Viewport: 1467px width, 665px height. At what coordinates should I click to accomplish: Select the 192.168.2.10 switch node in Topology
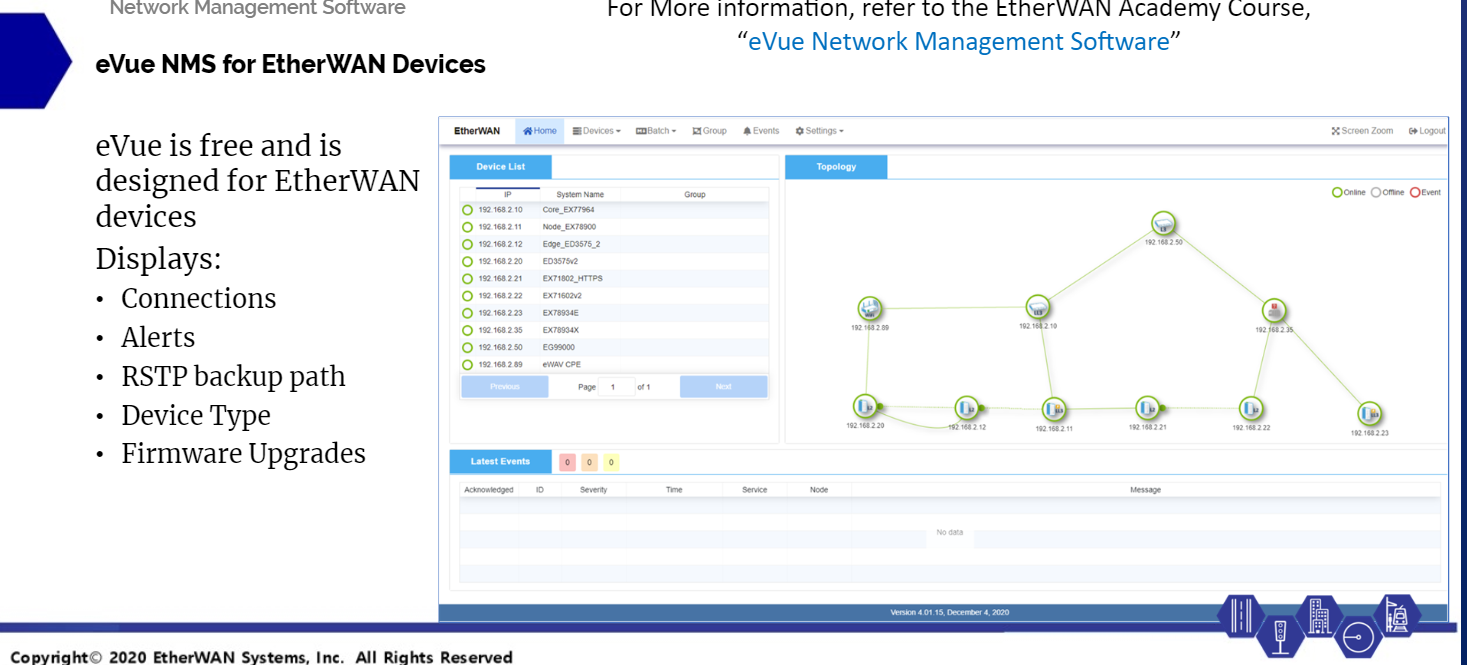[x=1038, y=308]
